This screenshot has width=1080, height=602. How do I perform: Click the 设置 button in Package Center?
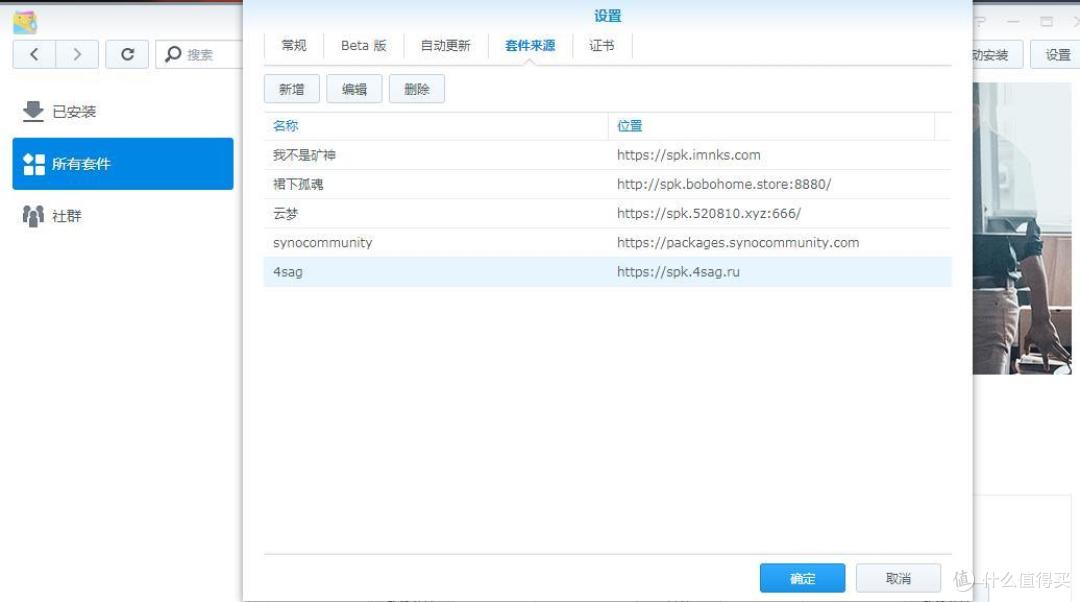1057,54
